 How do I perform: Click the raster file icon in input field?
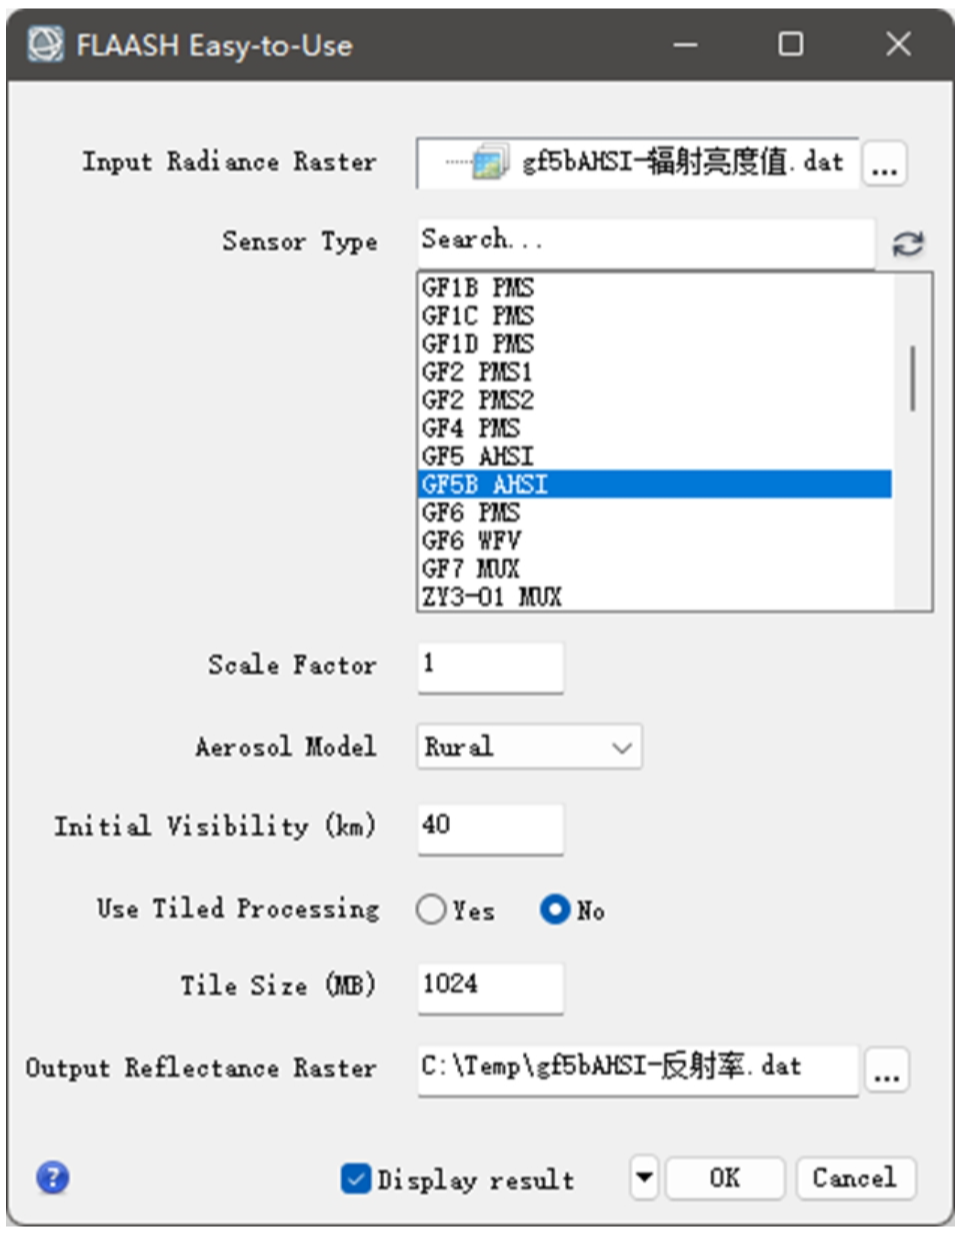[490, 163]
